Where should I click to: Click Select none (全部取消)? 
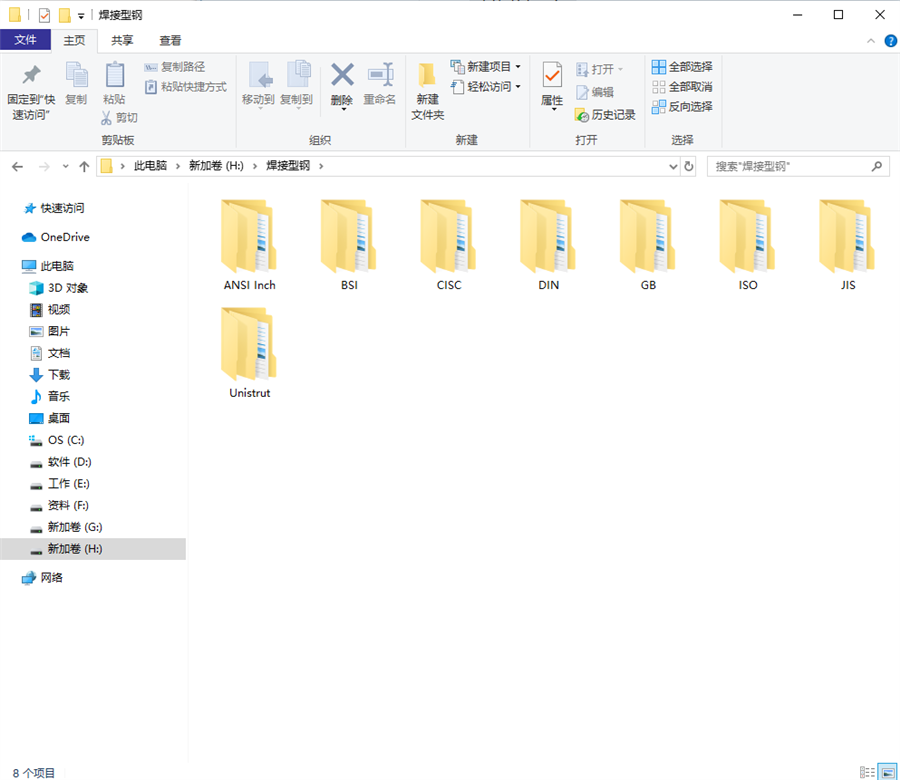[682, 87]
